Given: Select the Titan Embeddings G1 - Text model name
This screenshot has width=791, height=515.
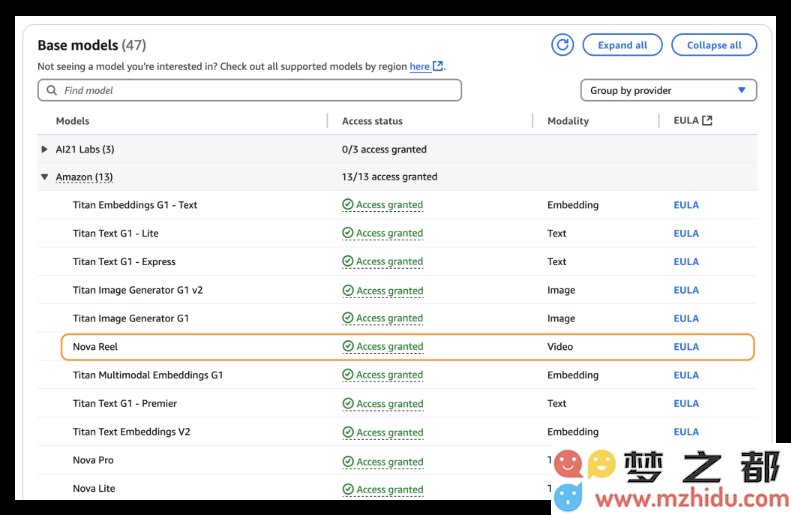Looking at the screenshot, I should (x=135, y=205).
